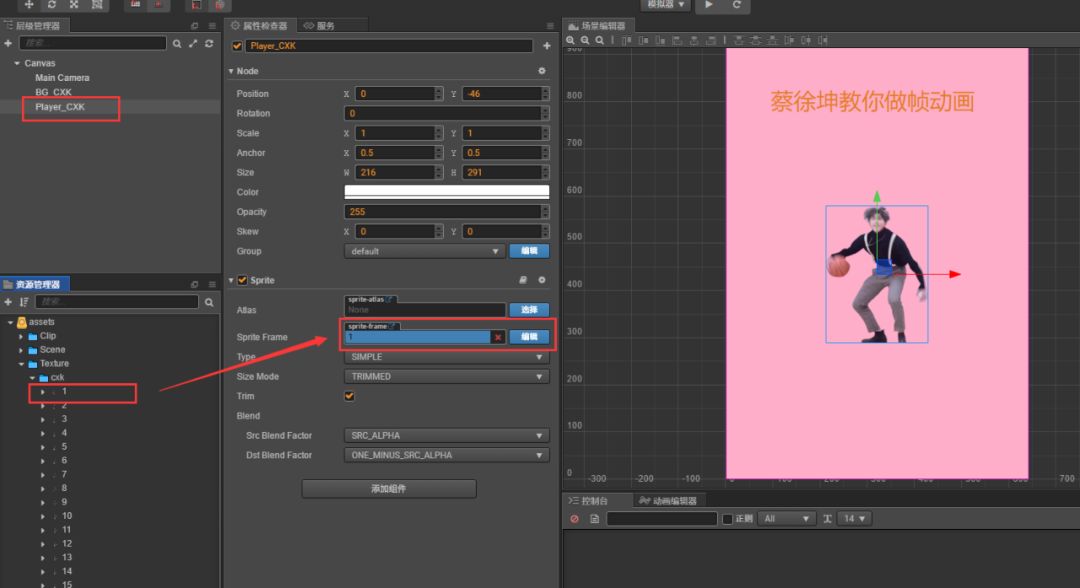Open Sprite component help document icon
The width and height of the screenshot is (1080, 588).
(523, 280)
